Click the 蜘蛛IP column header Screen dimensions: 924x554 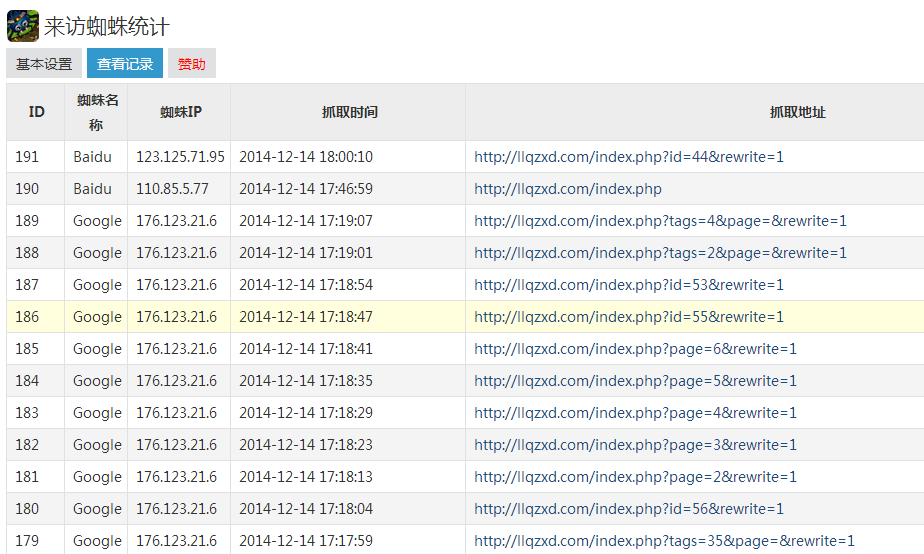click(x=180, y=112)
